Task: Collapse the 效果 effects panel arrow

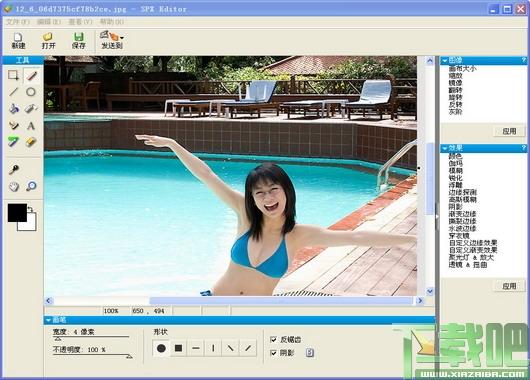Action: tap(445, 148)
